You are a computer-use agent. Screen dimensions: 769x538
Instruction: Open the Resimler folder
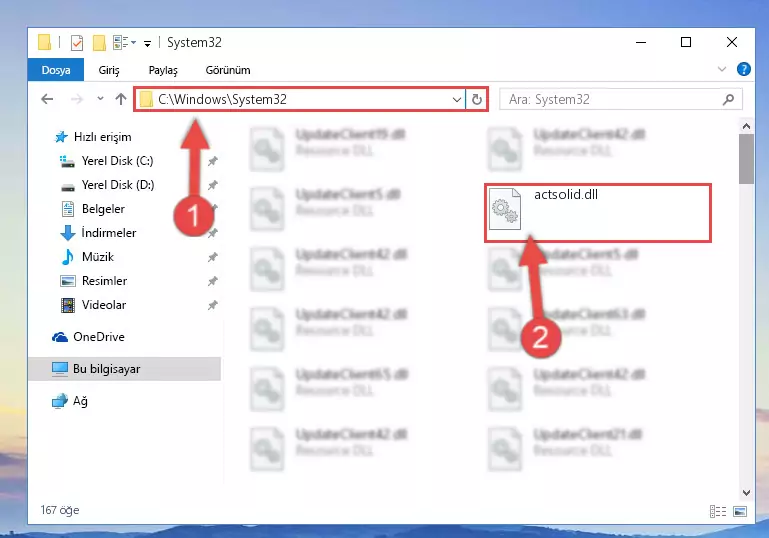point(104,281)
